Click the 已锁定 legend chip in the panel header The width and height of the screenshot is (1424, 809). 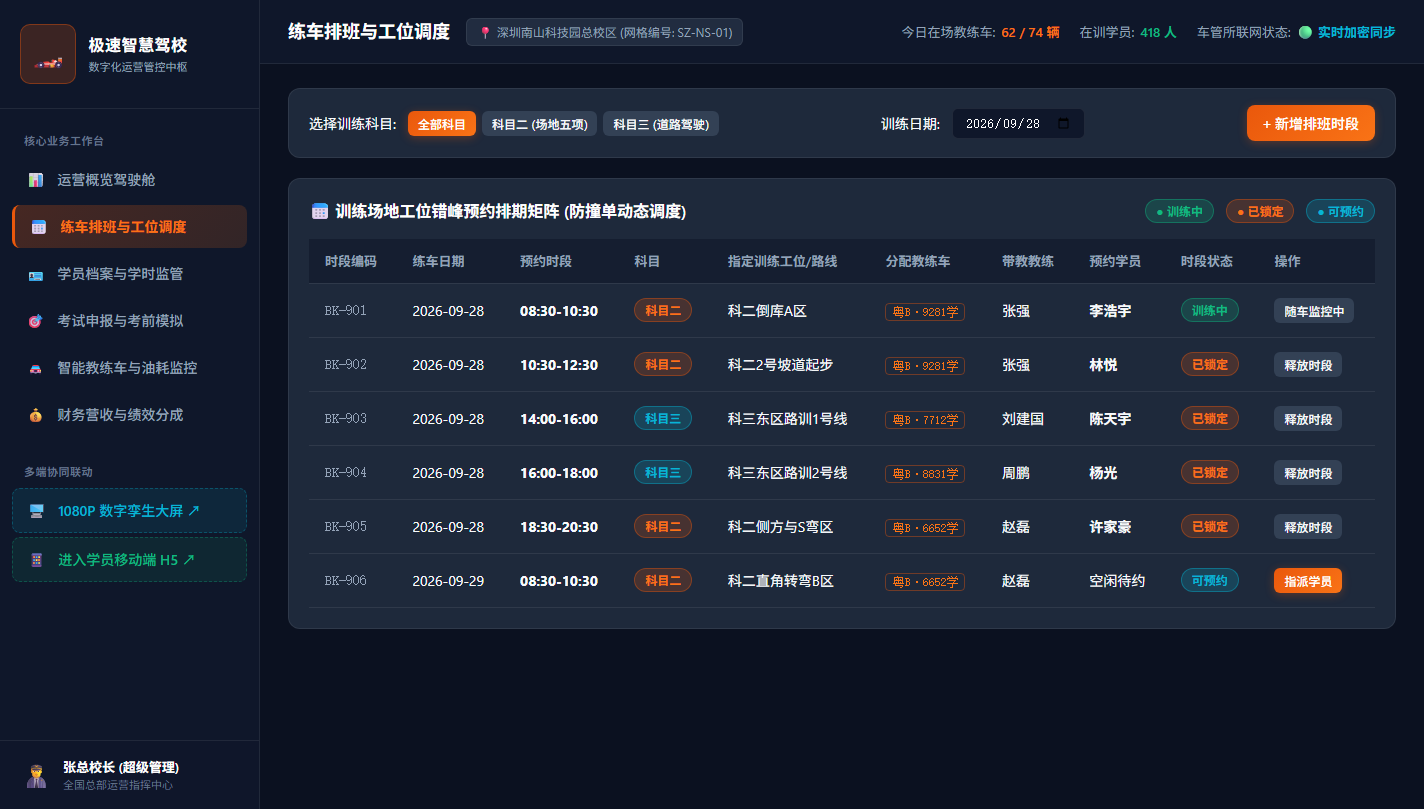click(x=1260, y=211)
